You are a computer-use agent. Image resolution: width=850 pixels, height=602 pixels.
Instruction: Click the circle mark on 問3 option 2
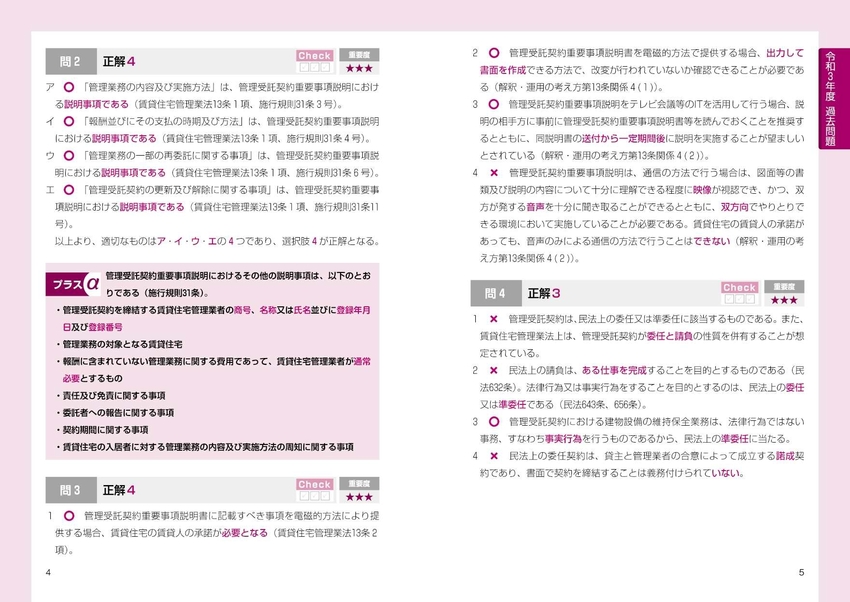click(493, 53)
